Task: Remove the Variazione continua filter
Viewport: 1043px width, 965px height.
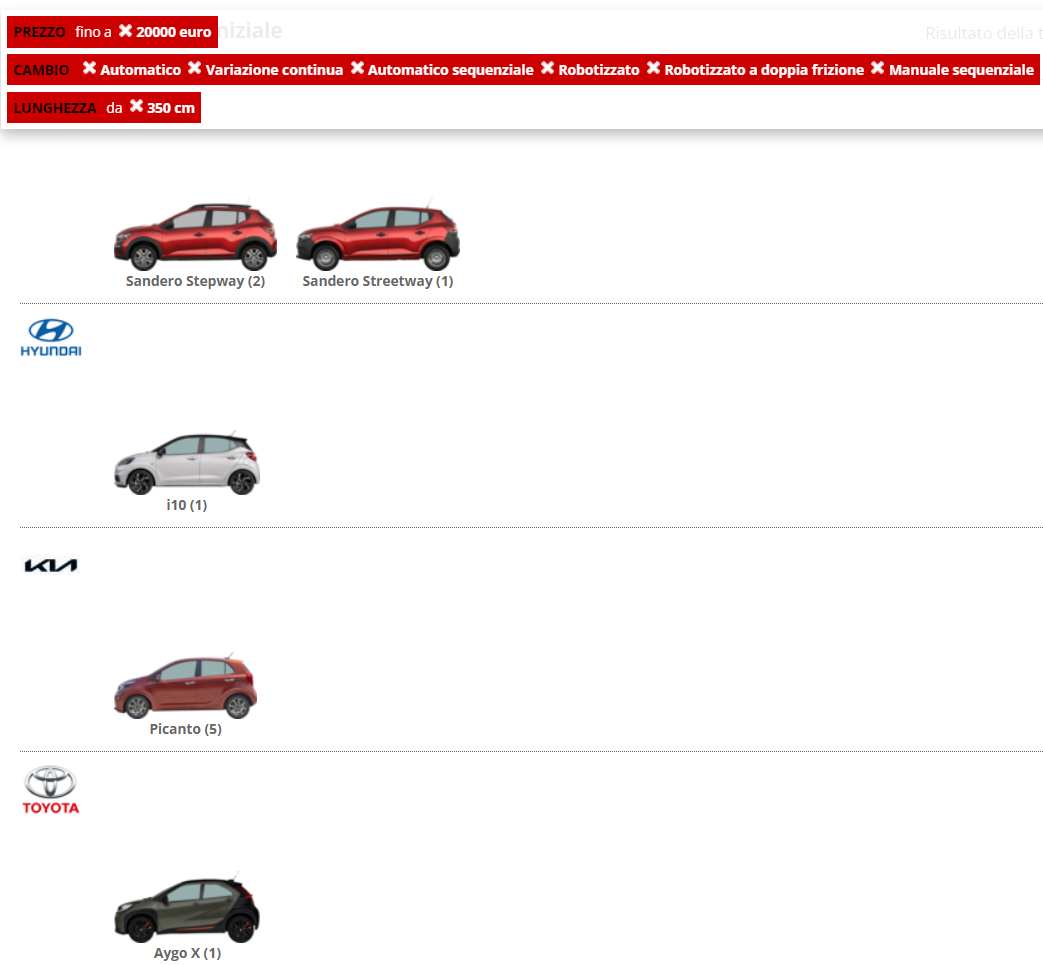Action: pos(194,68)
